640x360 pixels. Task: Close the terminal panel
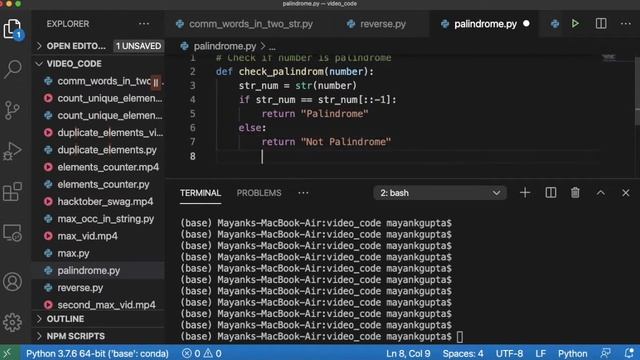(626, 193)
